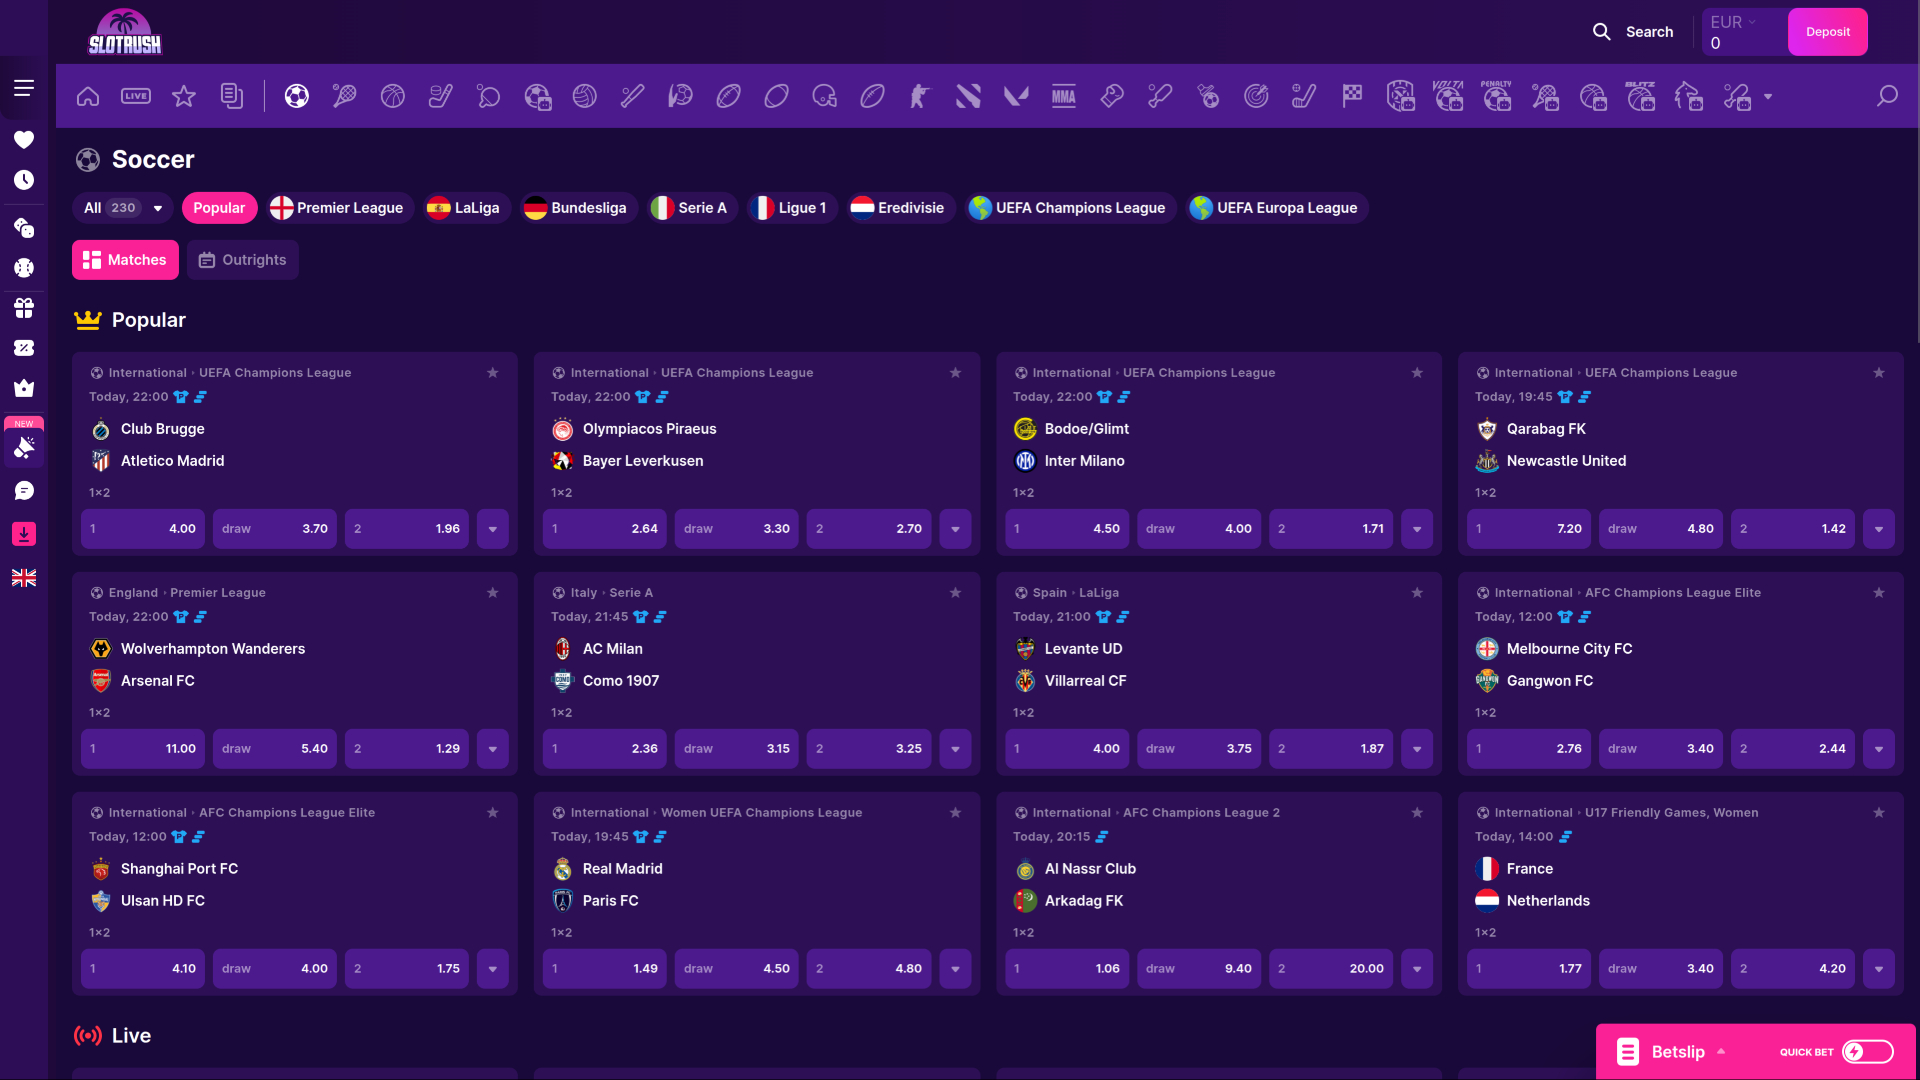Open the All leagues filter dropdown

121,208
